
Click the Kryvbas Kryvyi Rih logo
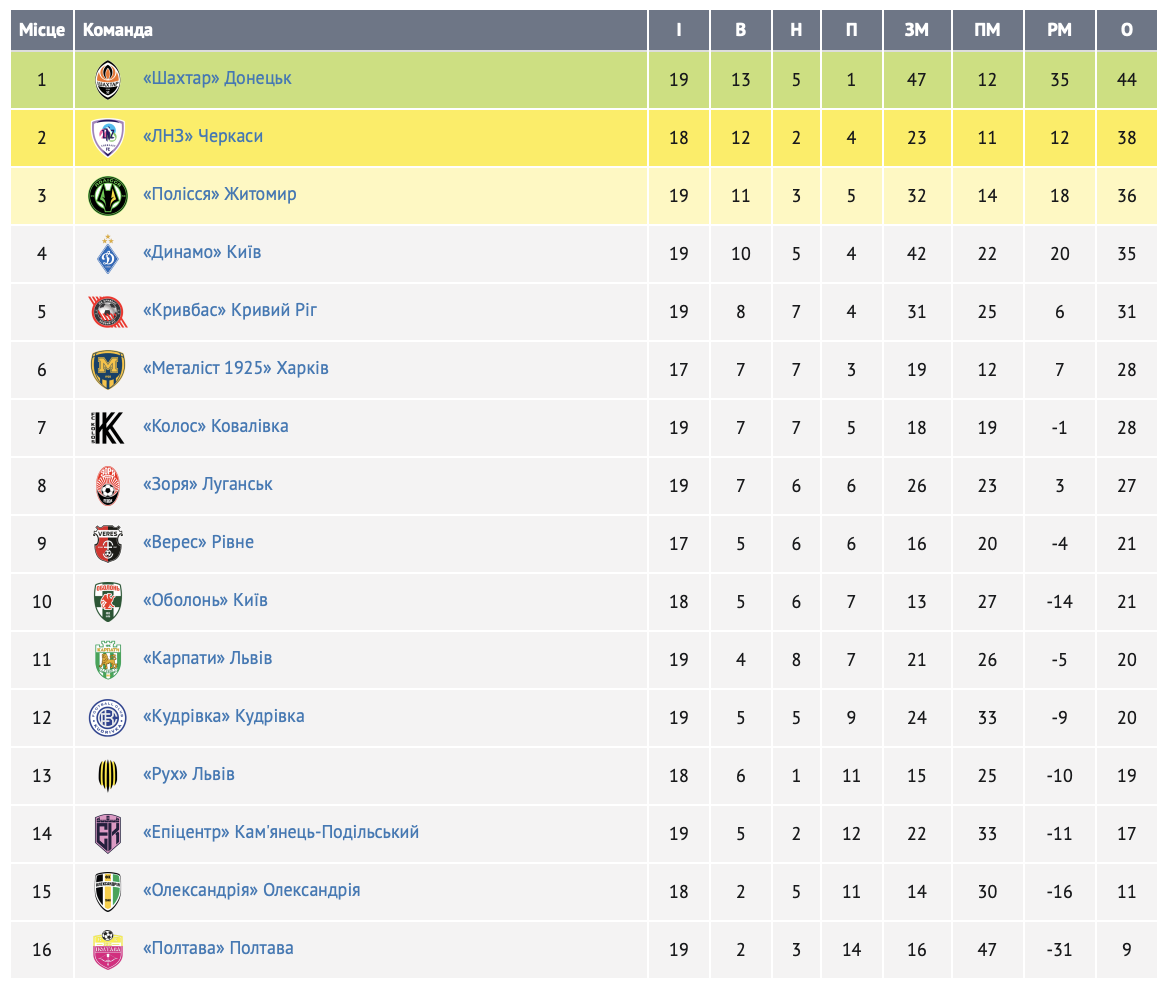tap(108, 311)
